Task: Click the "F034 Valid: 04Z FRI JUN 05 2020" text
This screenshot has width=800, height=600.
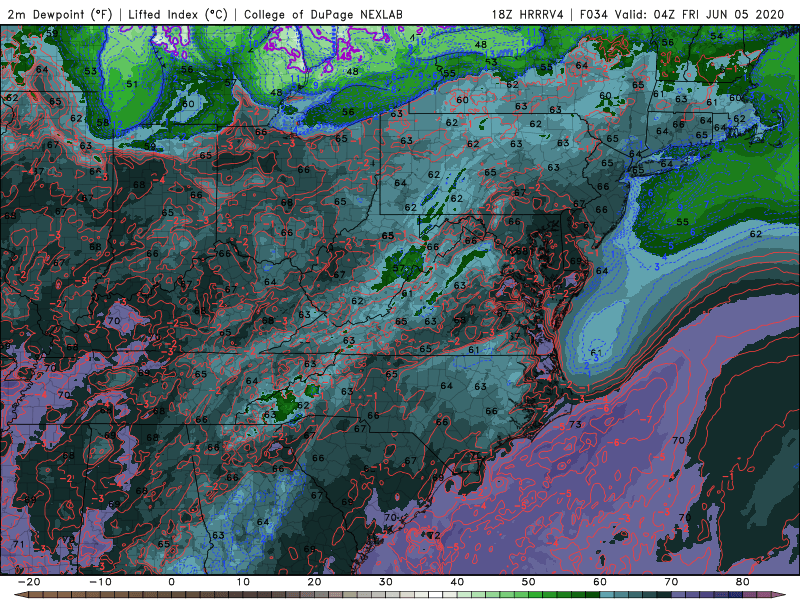Action: pos(682,14)
